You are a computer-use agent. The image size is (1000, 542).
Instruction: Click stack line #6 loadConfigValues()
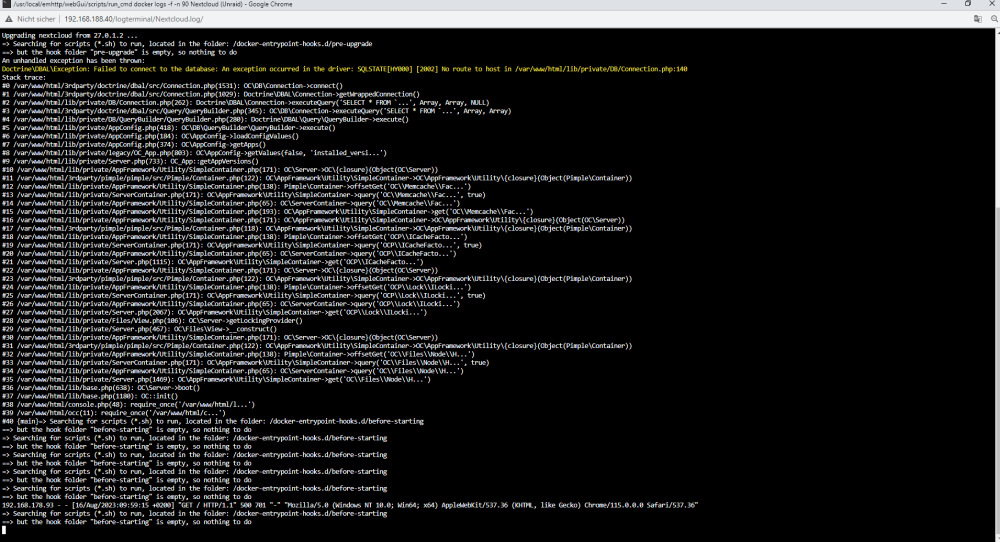click(150, 136)
